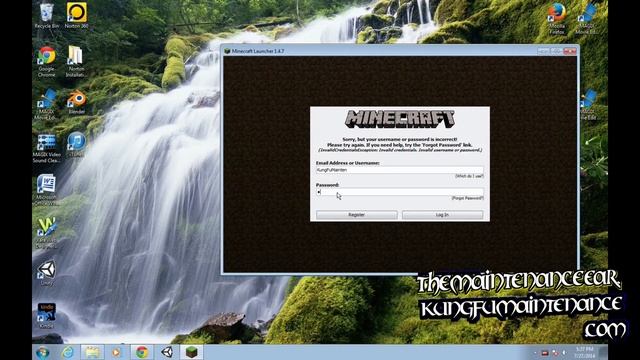Viewport: 640px width, 360px height.
Task: Open the Recycle Bin desktop icon
Action: 47,15
